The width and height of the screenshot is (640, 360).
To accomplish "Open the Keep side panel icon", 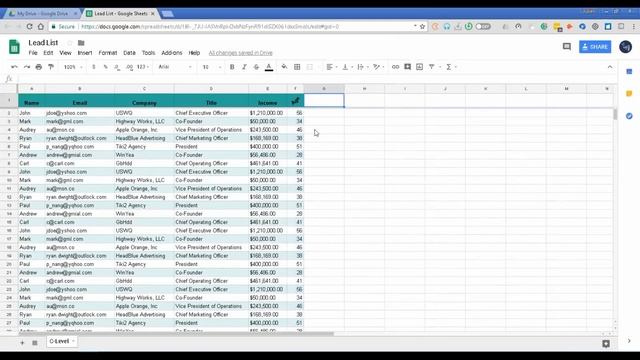I will 629,94.
